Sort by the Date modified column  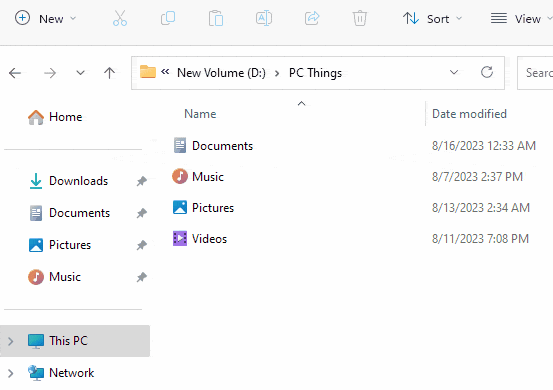click(x=469, y=114)
